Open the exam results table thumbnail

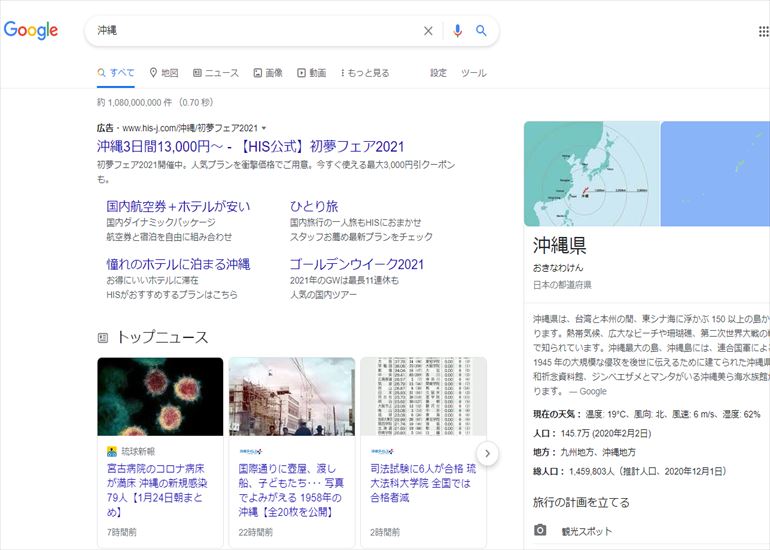point(423,396)
